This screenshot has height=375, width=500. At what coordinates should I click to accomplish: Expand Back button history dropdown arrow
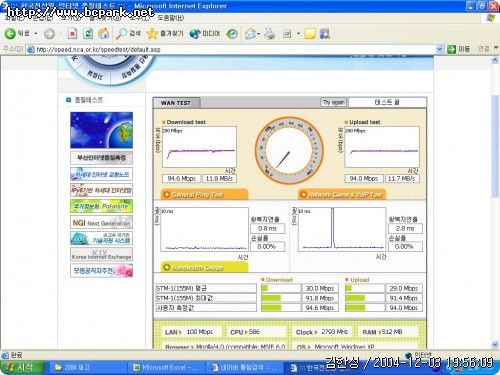36,34
